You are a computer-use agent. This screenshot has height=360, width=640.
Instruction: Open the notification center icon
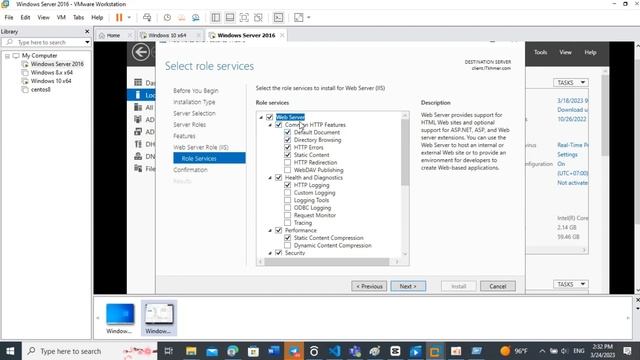click(x=628, y=351)
